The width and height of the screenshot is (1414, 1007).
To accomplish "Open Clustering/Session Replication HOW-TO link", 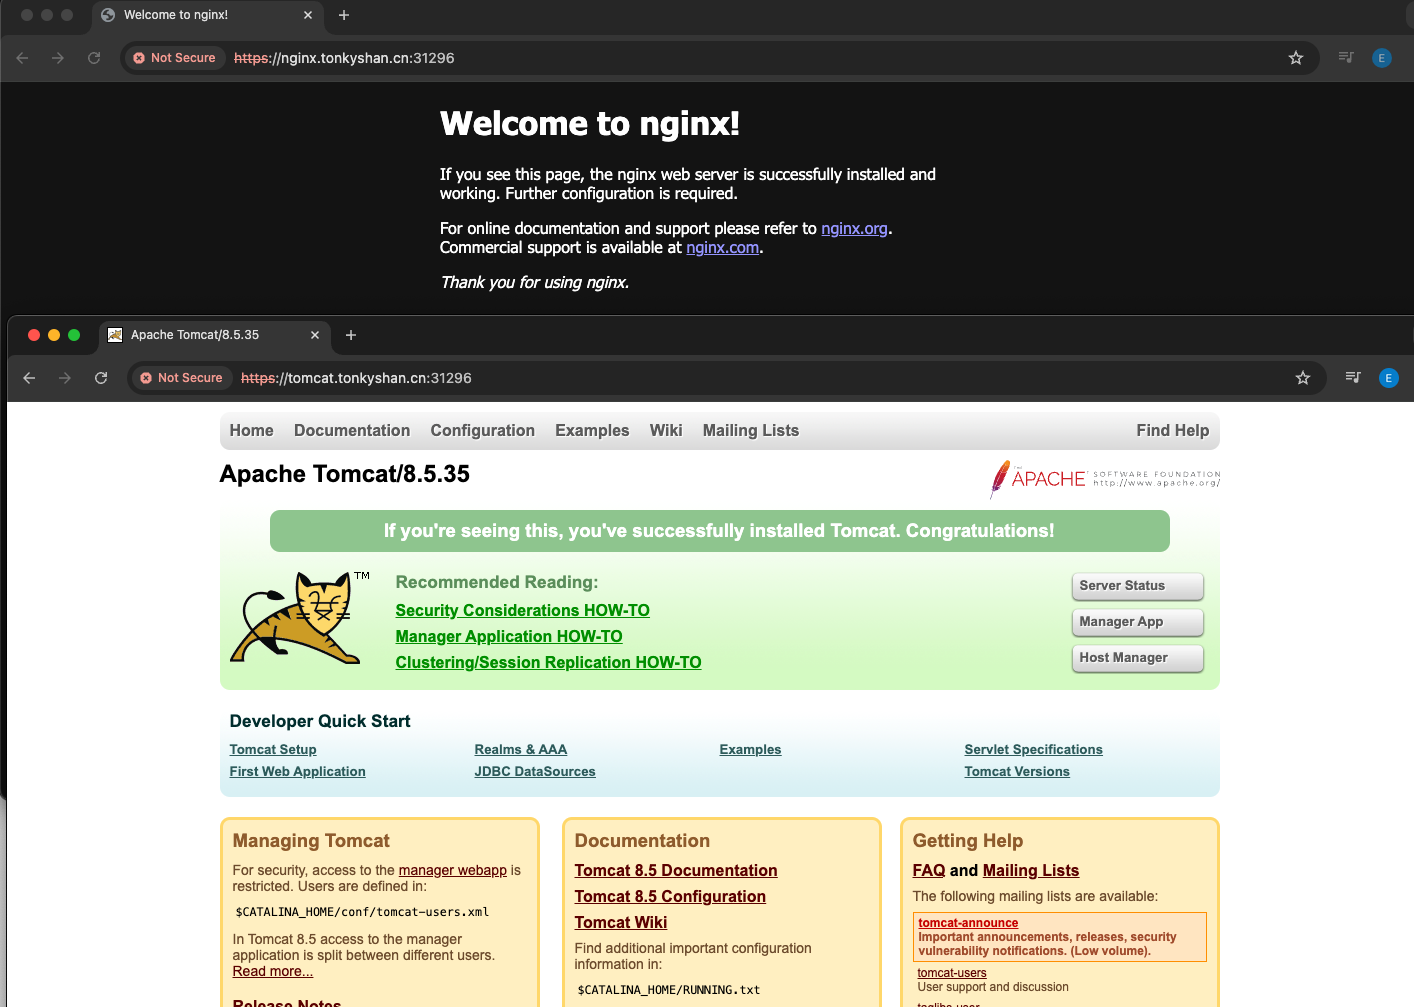I will click(548, 663).
